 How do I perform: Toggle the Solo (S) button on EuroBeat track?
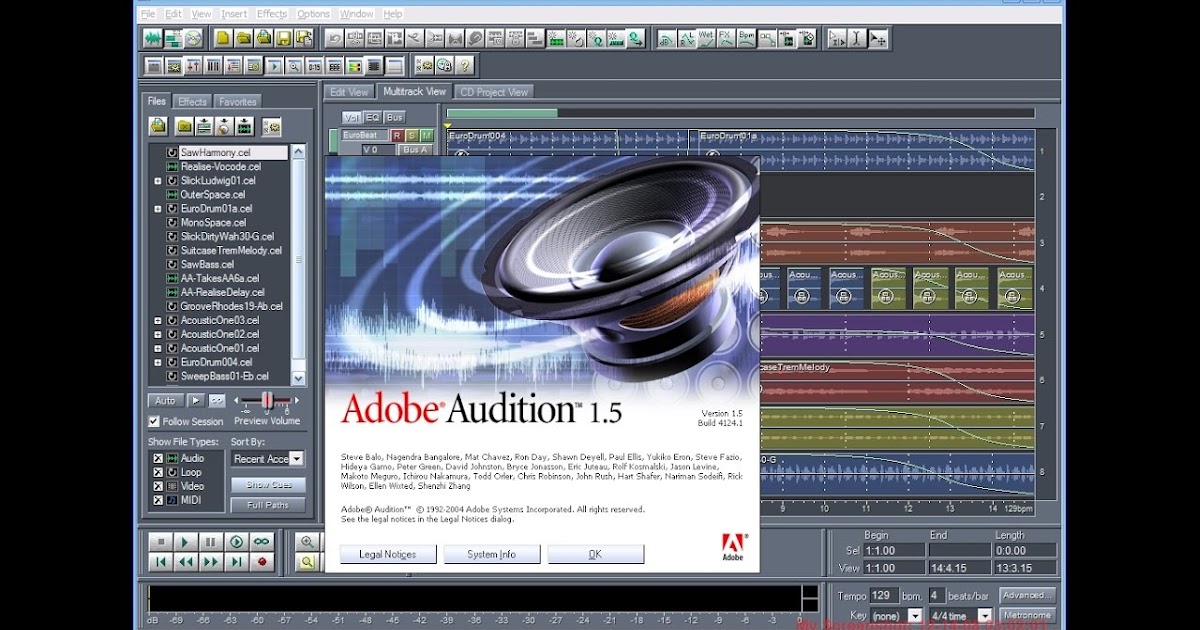pyautogui.click(x=411, y=135)
